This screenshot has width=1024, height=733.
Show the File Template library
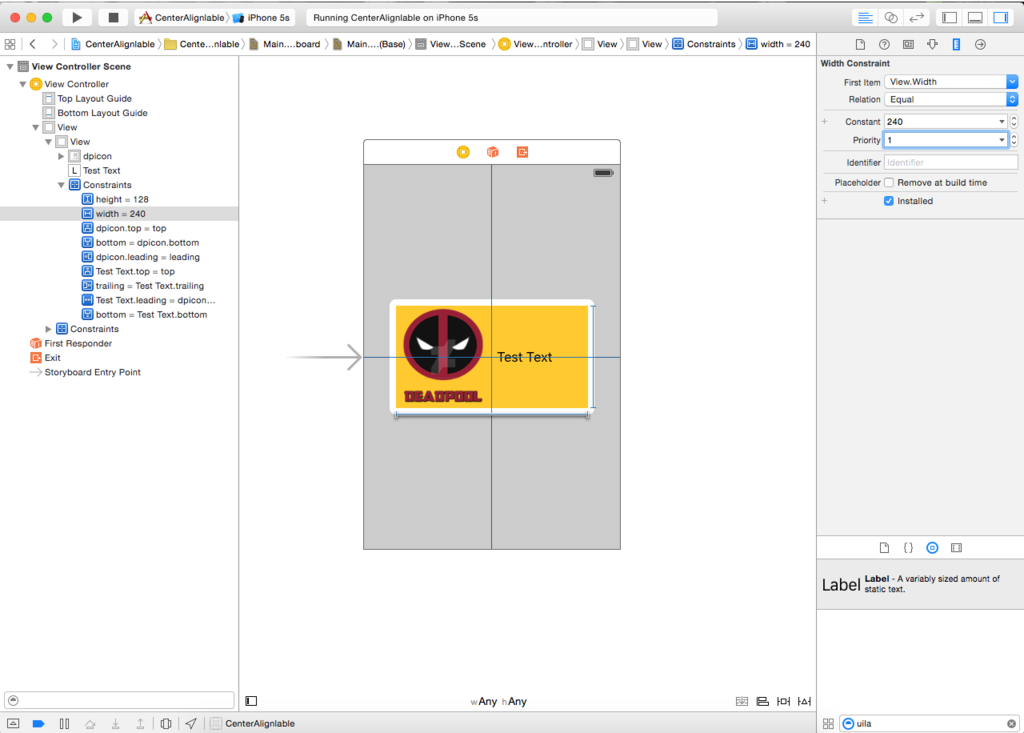884,547
